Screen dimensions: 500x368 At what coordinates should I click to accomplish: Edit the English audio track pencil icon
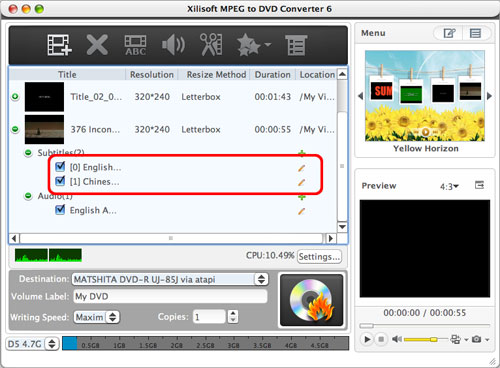(x=301, y=211)
